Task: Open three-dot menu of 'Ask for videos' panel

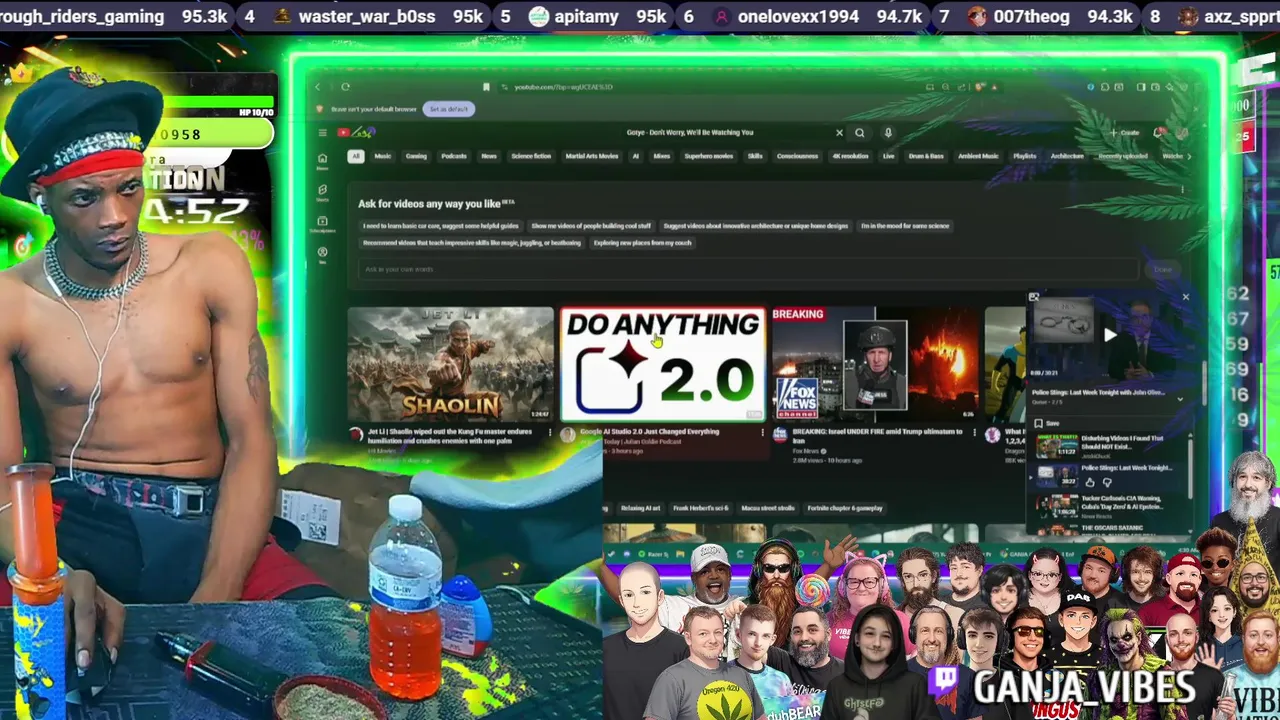Action: coord(1182,189)
